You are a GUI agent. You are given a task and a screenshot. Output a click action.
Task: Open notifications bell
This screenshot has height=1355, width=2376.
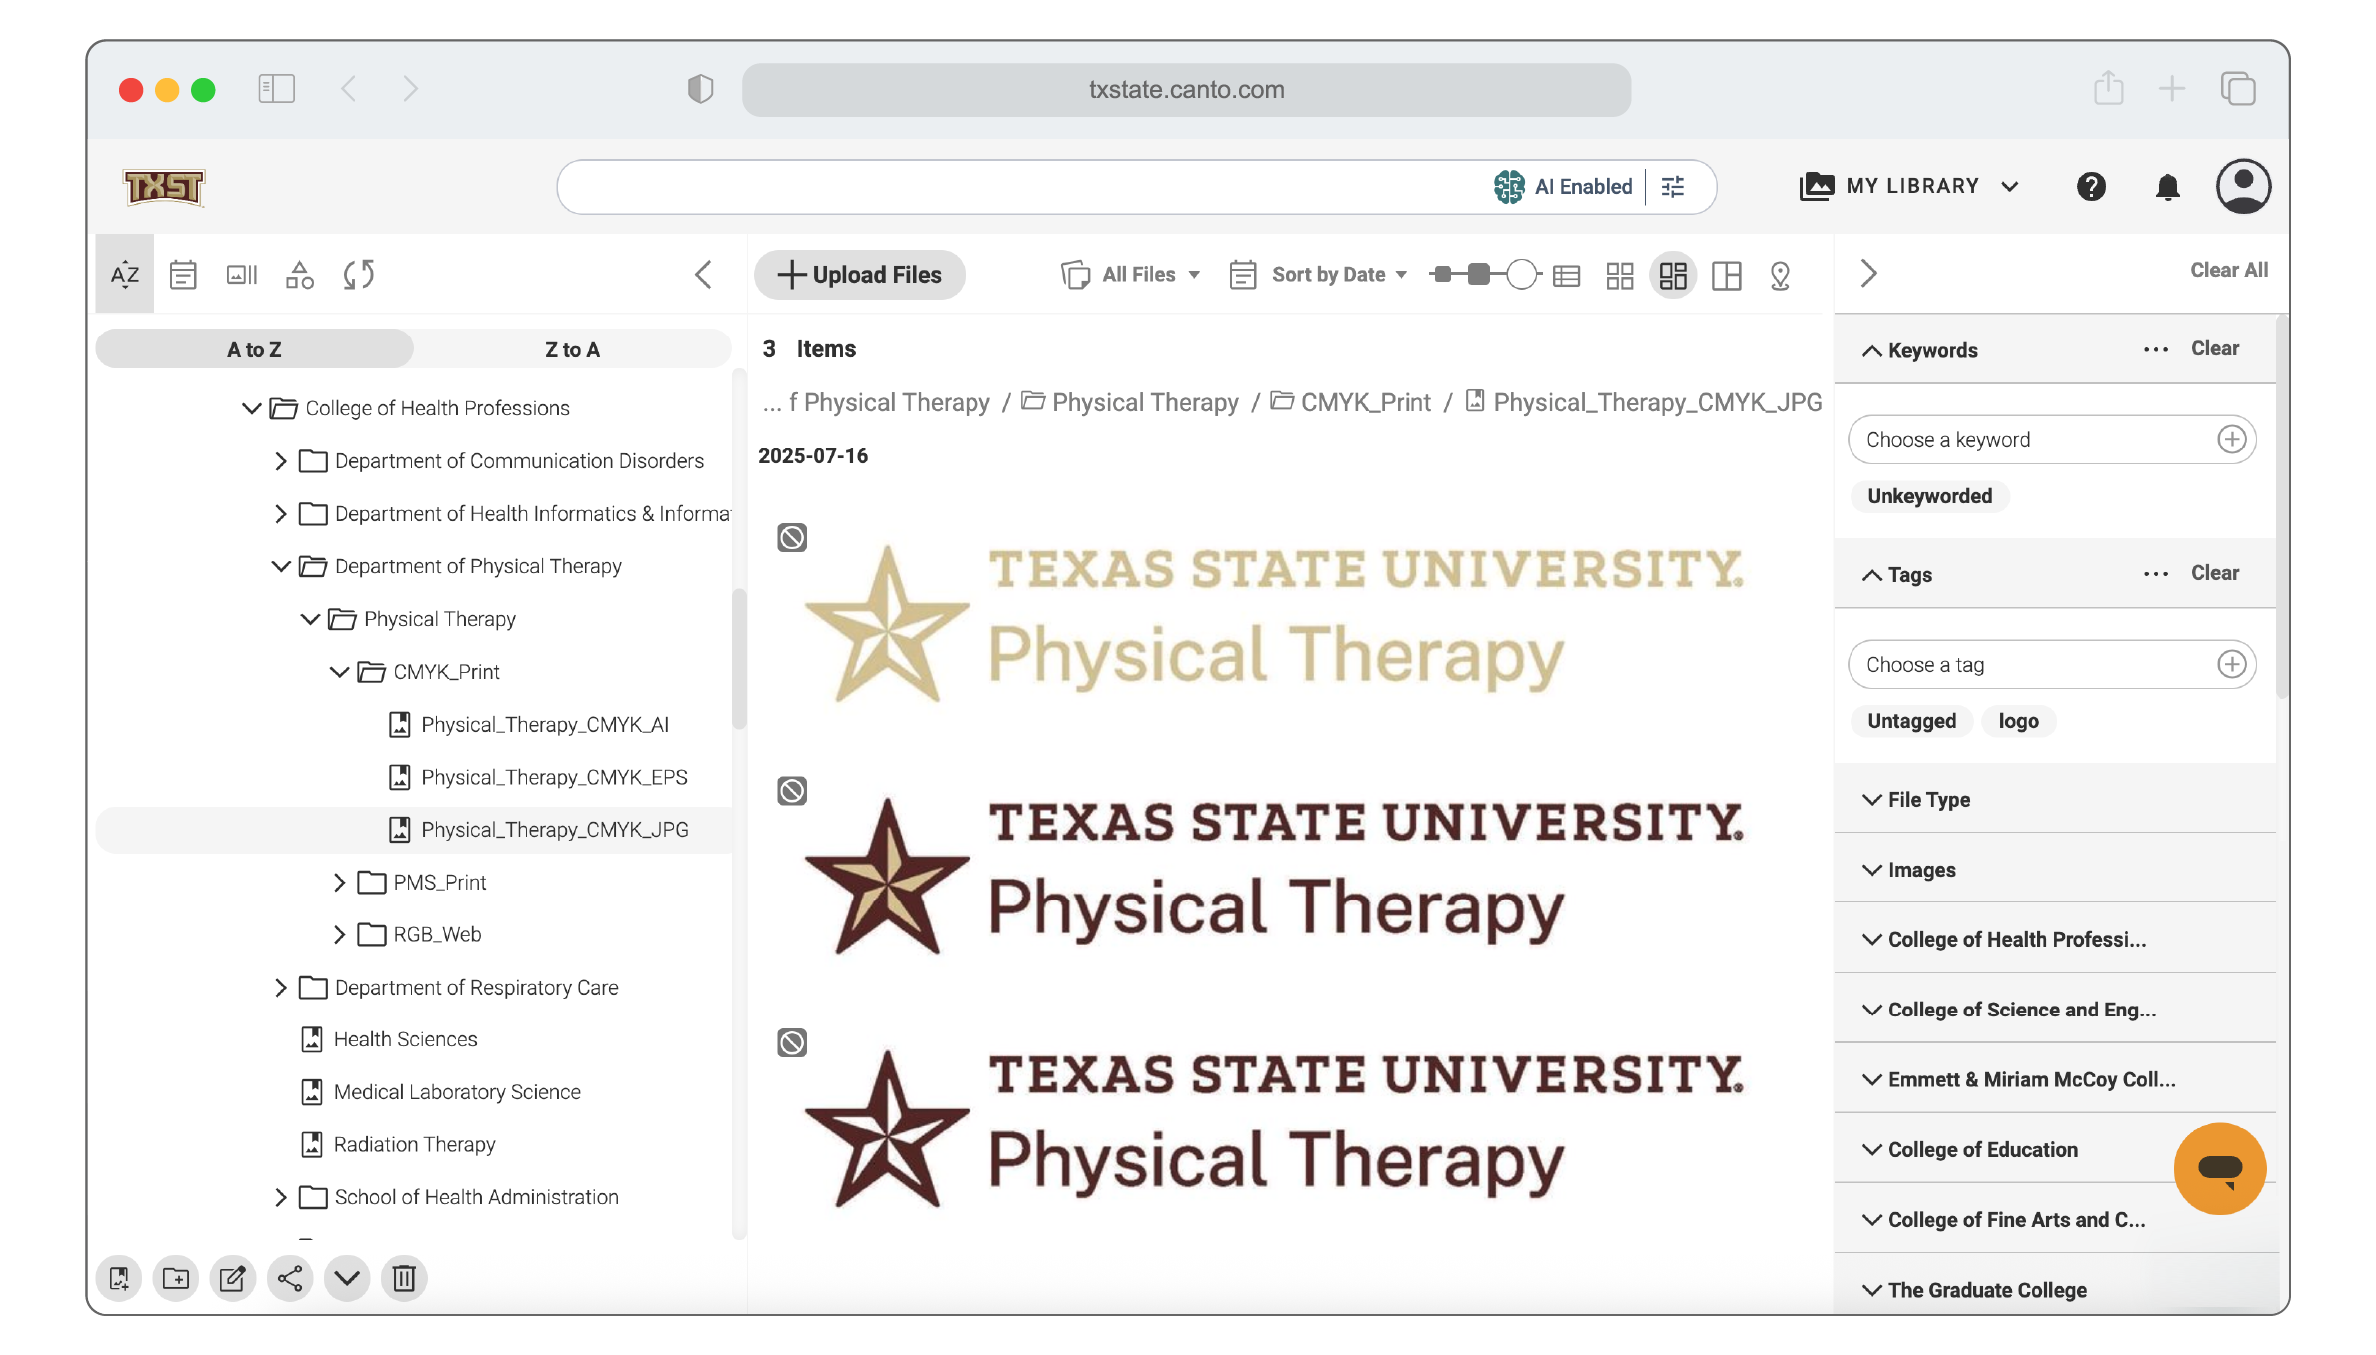pyautogui.click(x=2167, y=187)
